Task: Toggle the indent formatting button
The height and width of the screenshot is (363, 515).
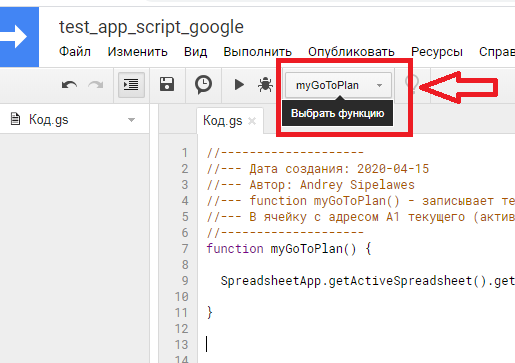Action: [131, 85]
